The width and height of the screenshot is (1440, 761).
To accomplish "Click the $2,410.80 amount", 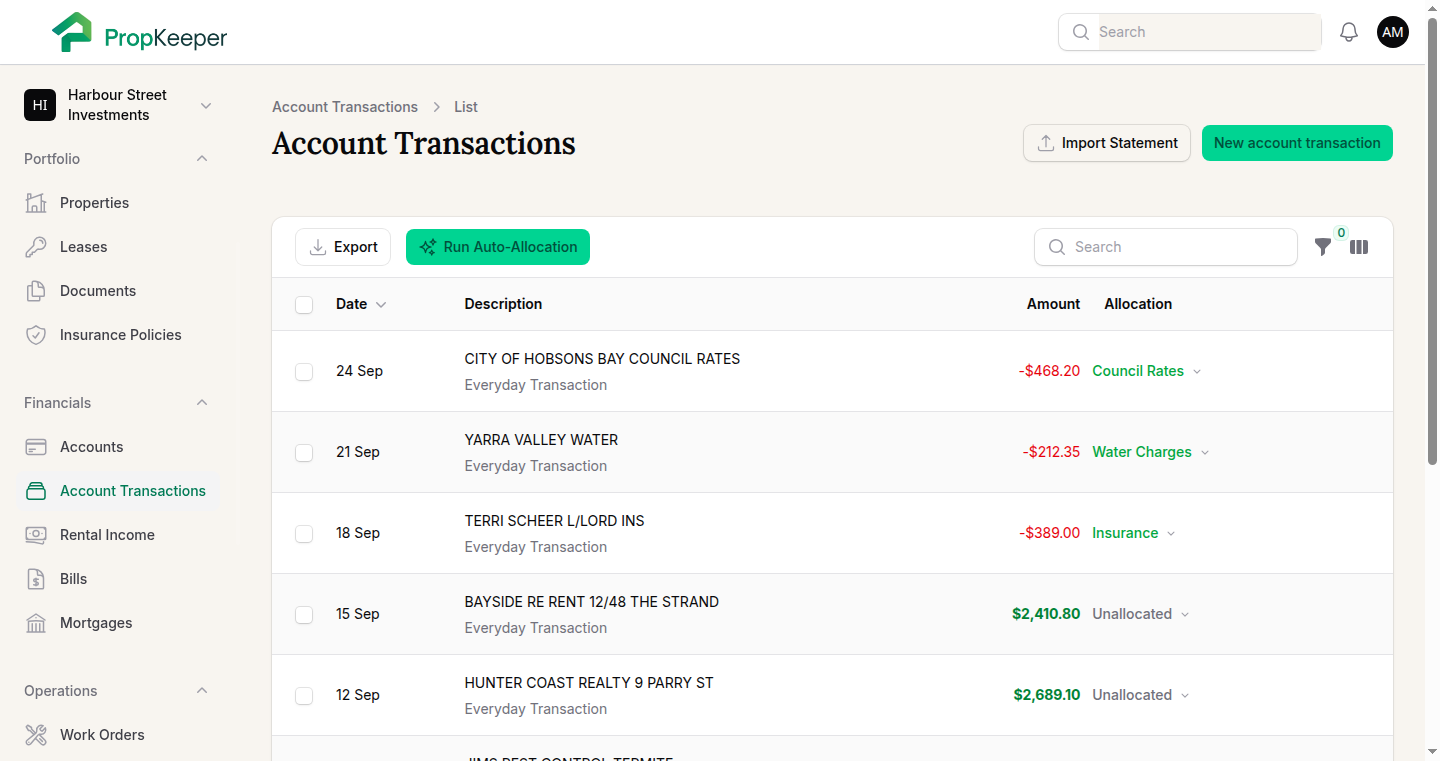I will click(x=1046, y=614).
